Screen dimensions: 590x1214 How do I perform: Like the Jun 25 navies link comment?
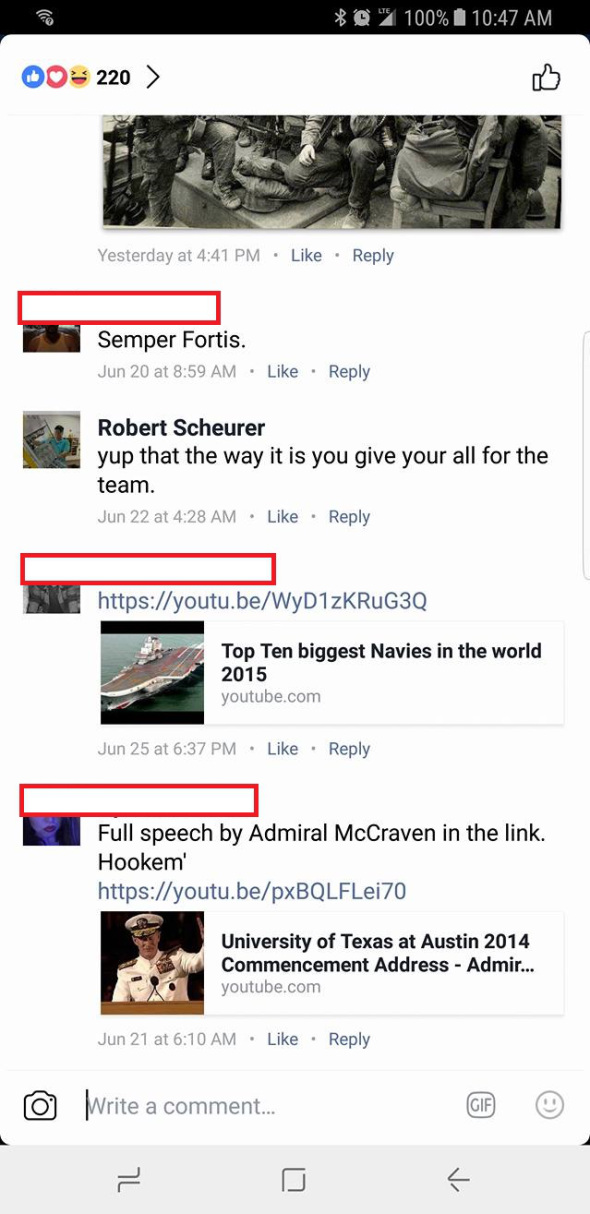[283, 749]
